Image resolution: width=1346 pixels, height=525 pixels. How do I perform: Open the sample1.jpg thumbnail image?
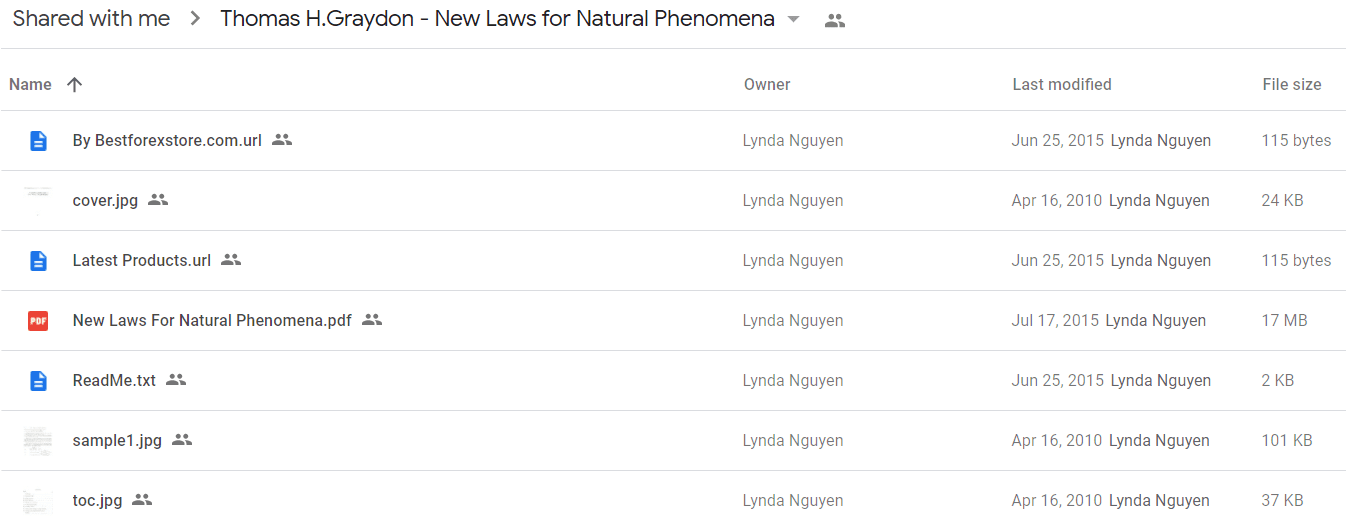[x=38, y=441]
